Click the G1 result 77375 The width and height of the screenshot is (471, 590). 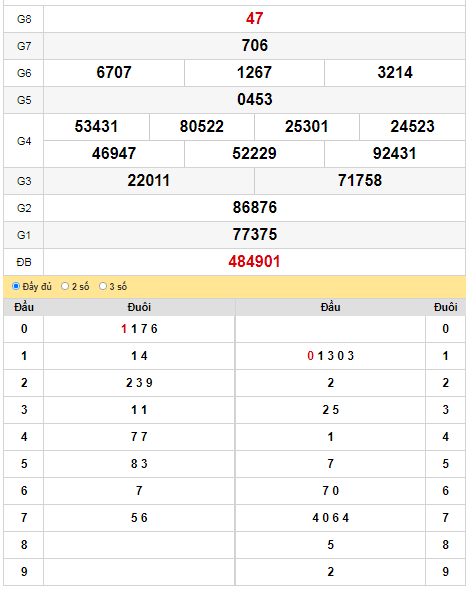(x=255, y=234)
